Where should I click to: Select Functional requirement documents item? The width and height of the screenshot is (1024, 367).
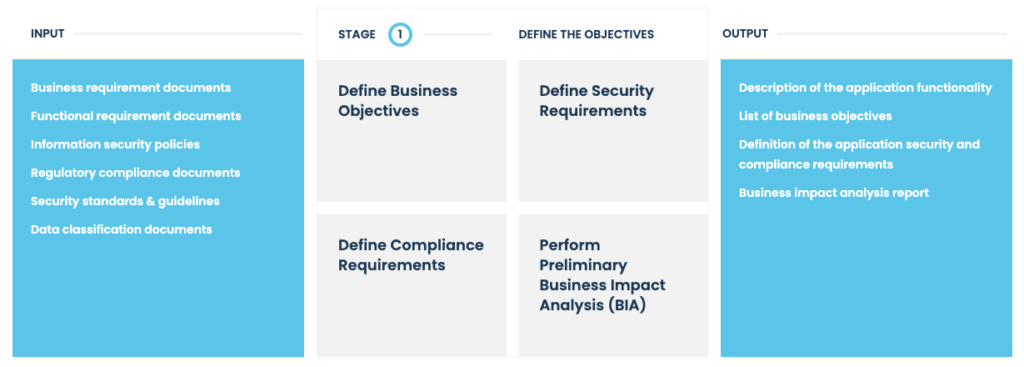pyautogui.click(x=136, y=116)
